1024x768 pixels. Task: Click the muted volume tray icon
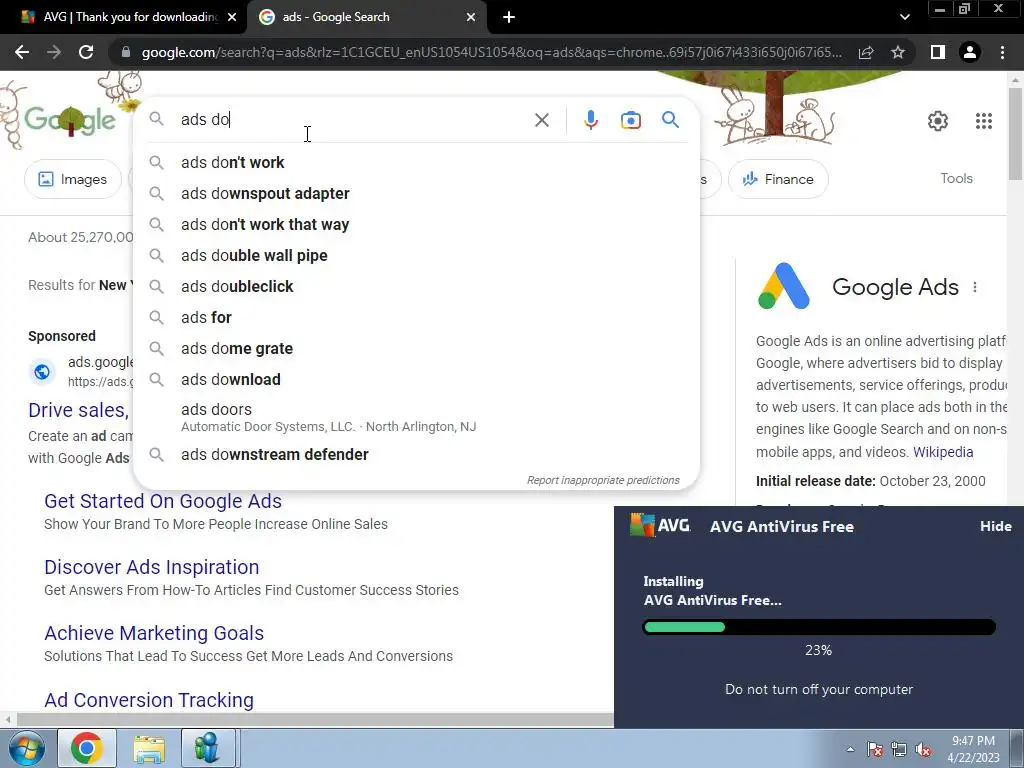pyautogui.click(x=923, y=749)
